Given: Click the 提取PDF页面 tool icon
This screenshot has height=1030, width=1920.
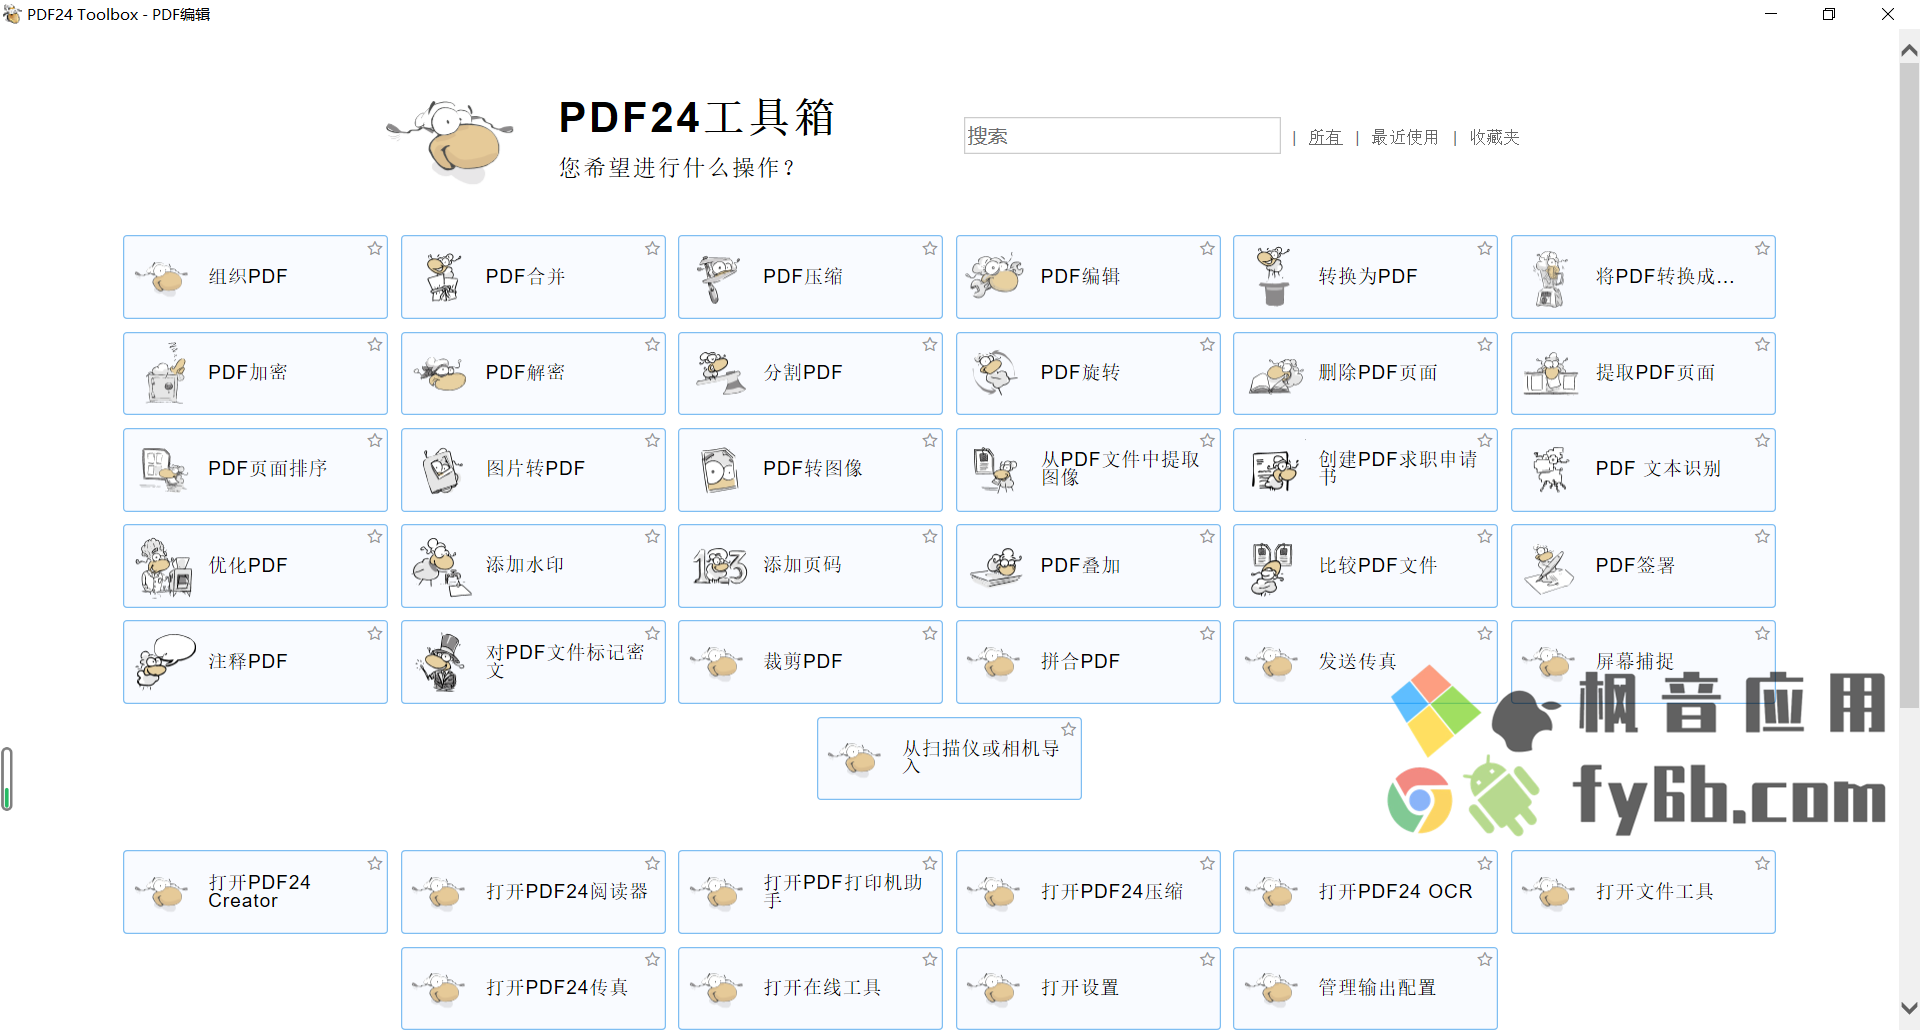Looking at the screenshot, I should [x=1551, y=373].
